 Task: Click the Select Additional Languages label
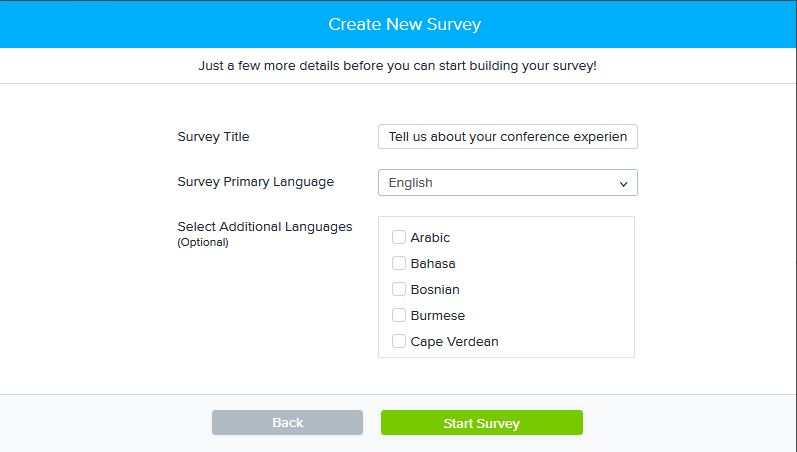click(x=264, y=227)
